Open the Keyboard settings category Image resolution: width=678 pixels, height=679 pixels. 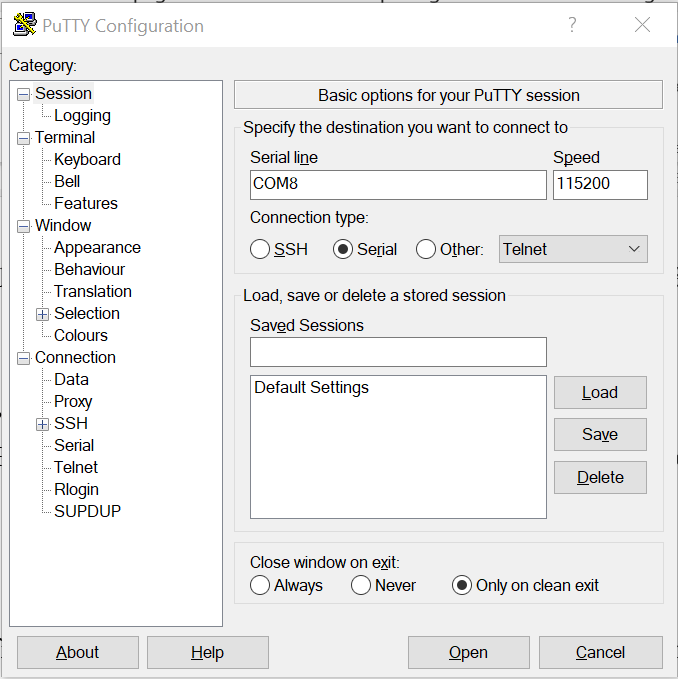(87, 160)
